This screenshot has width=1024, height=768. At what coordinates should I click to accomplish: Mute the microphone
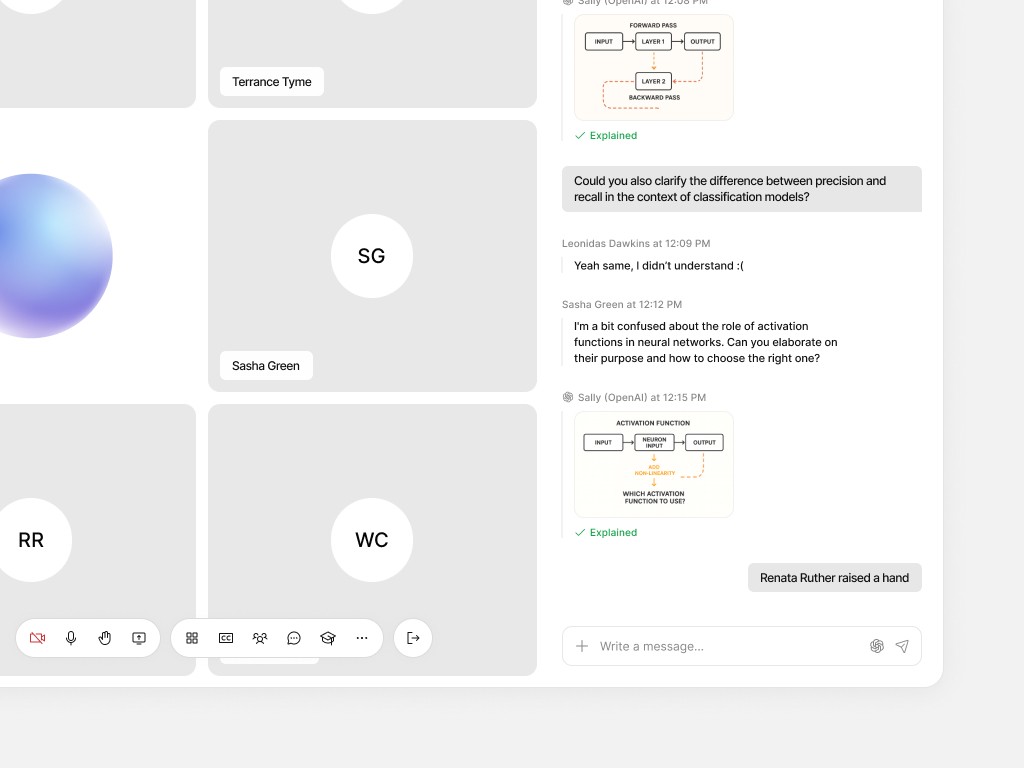(x=71, y=638)
